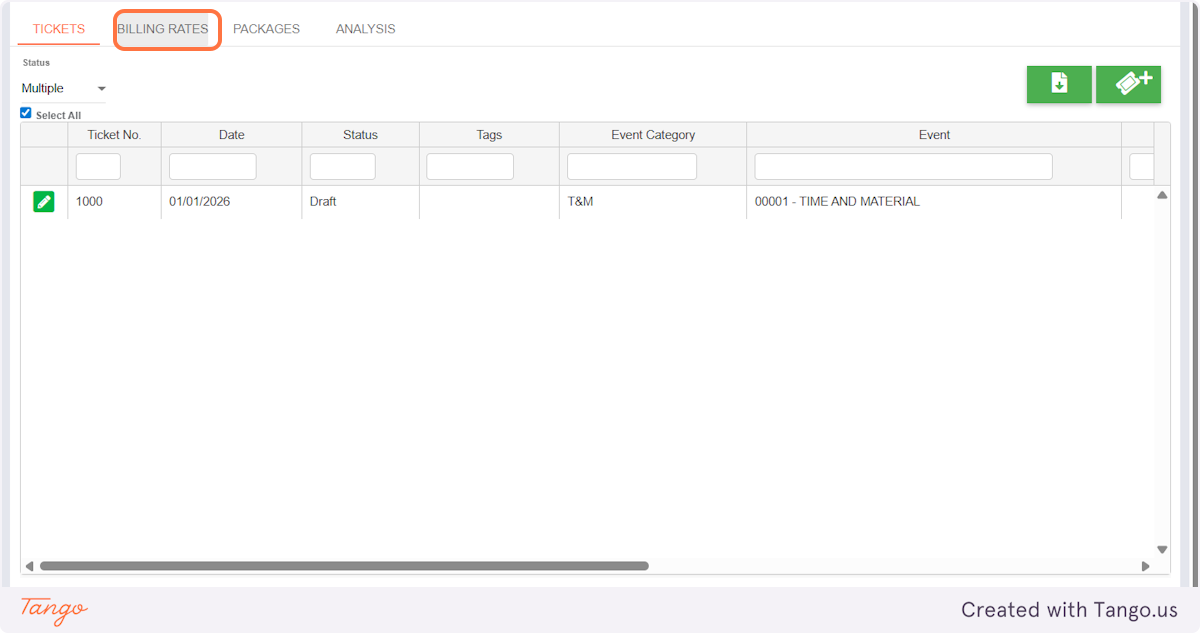Click the horizontal scrollbar right arrow
This screenshot has height=633, width=1200.
tap(1146, 566)
